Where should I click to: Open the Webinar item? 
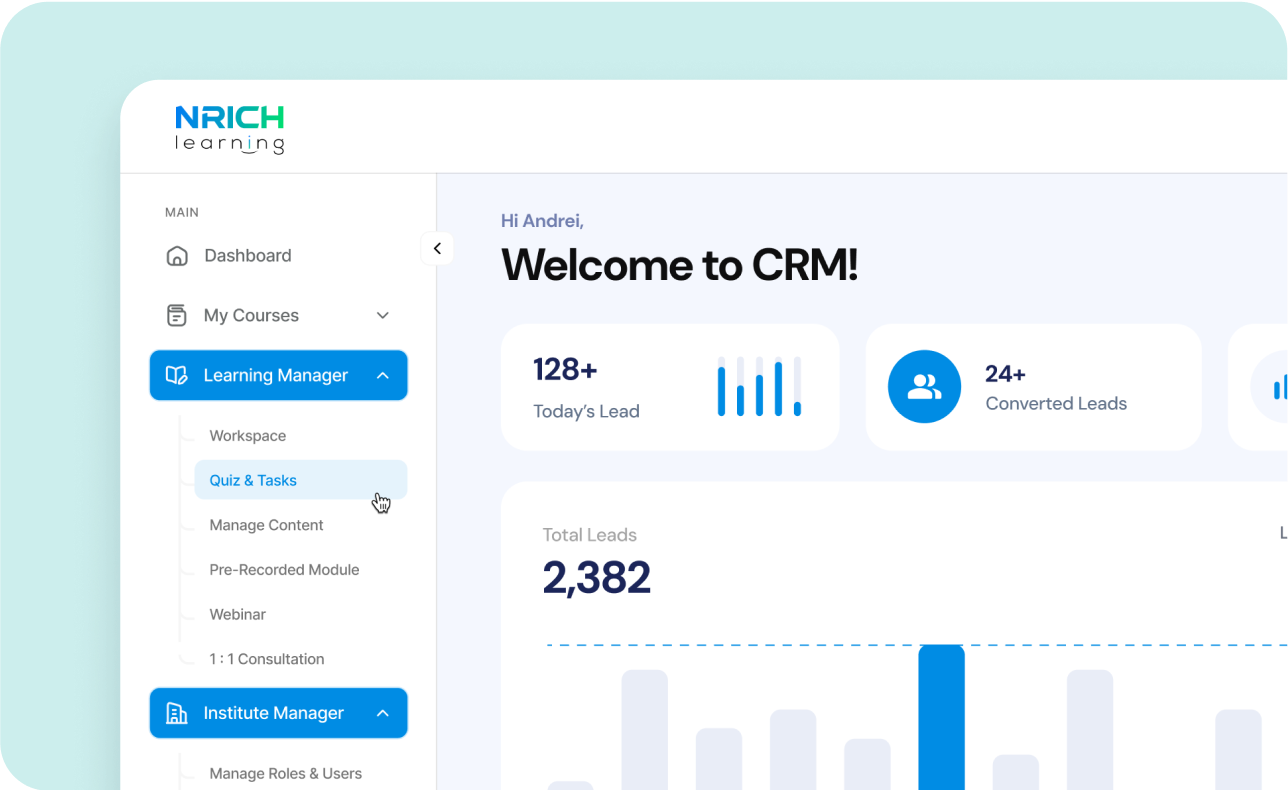238,615
